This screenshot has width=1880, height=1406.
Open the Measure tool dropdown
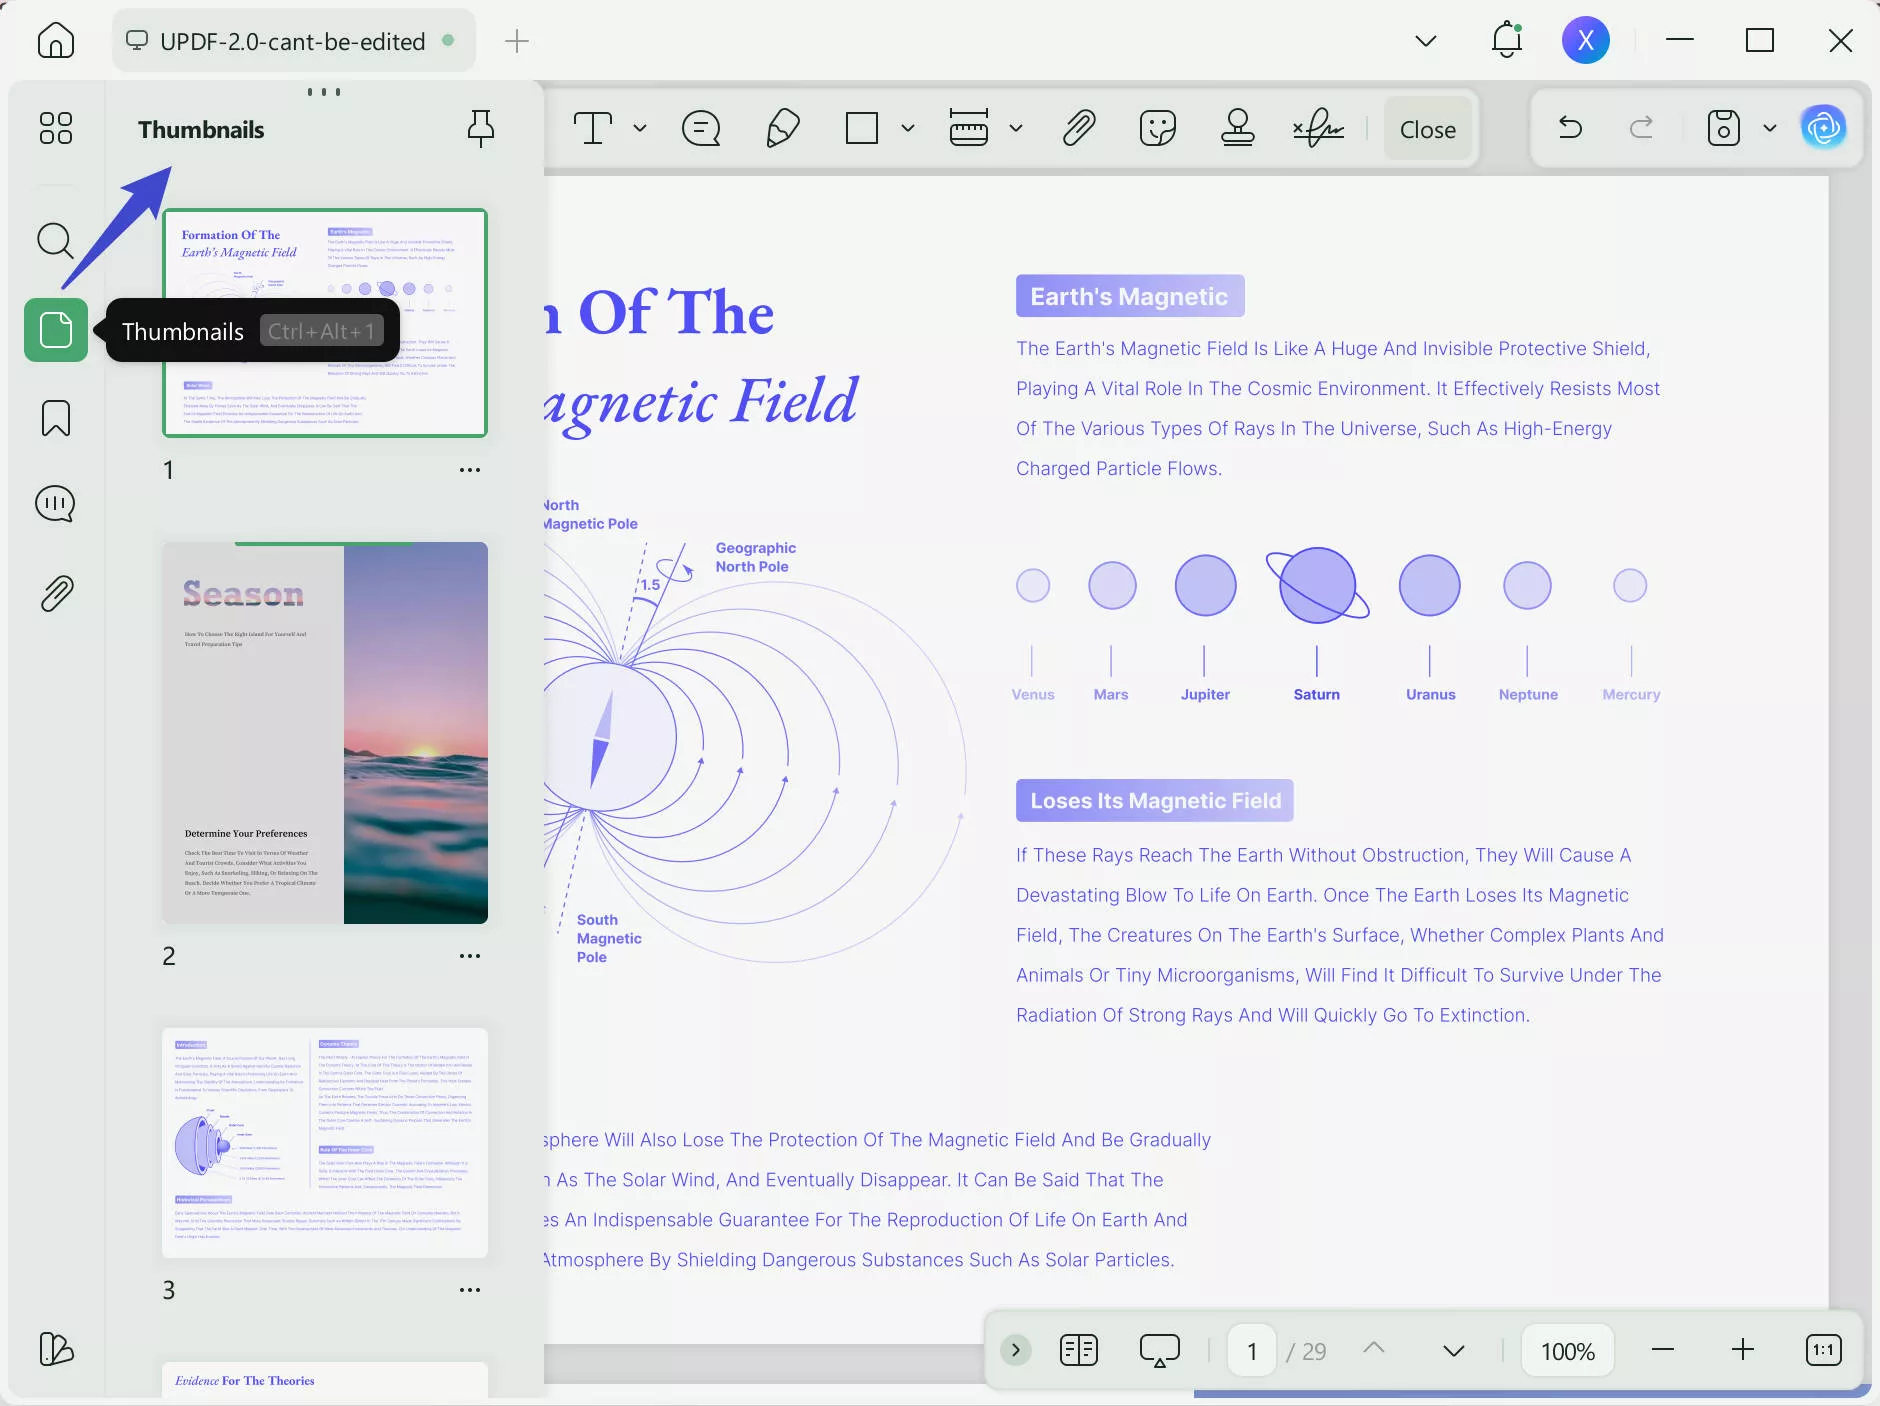1014,128
